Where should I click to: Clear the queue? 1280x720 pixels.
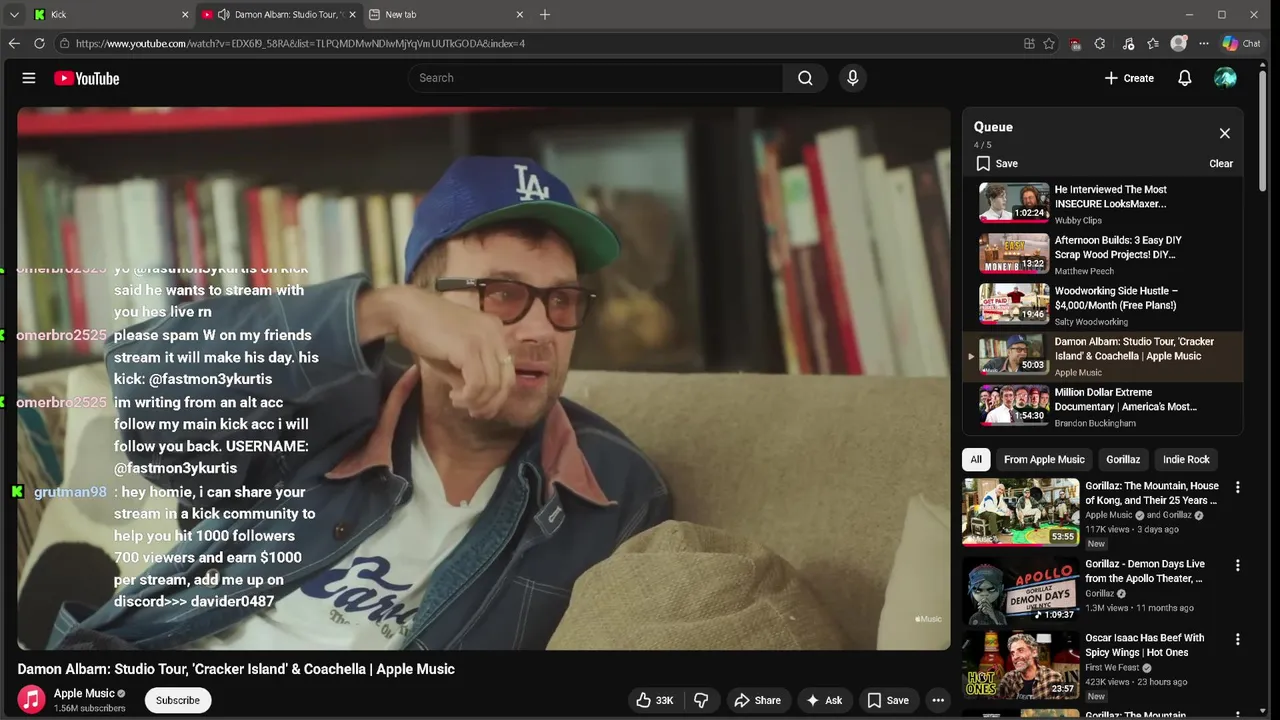1221,163
